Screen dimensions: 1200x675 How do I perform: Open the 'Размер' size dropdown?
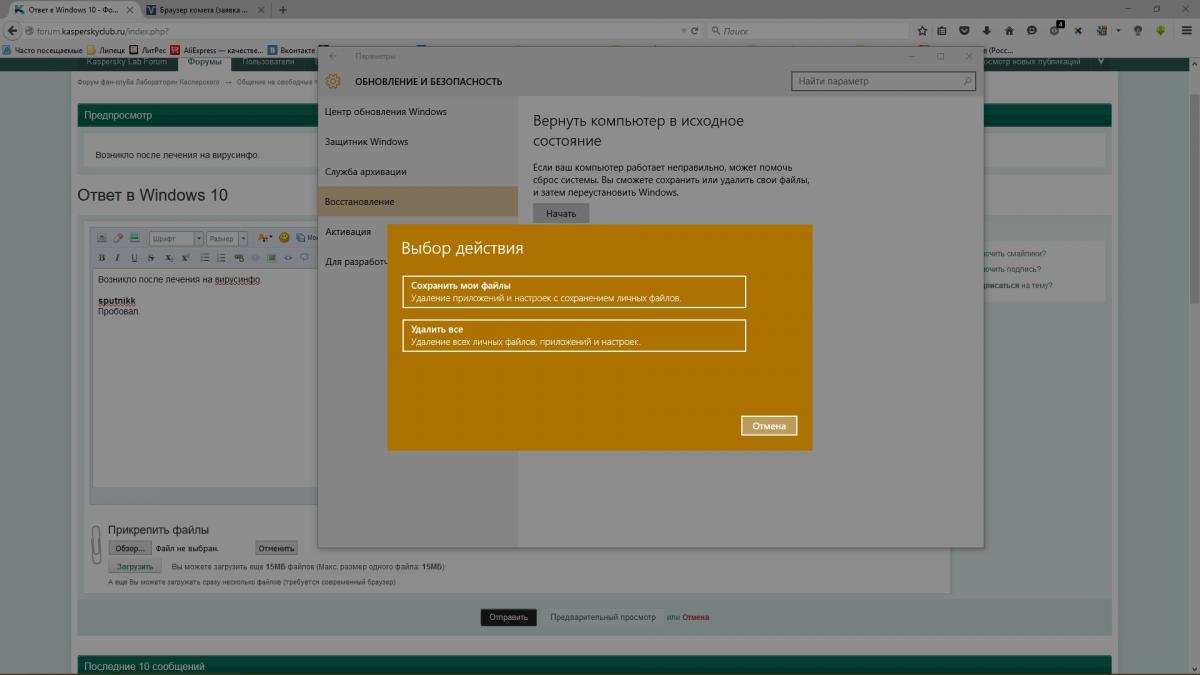point(228,238)
